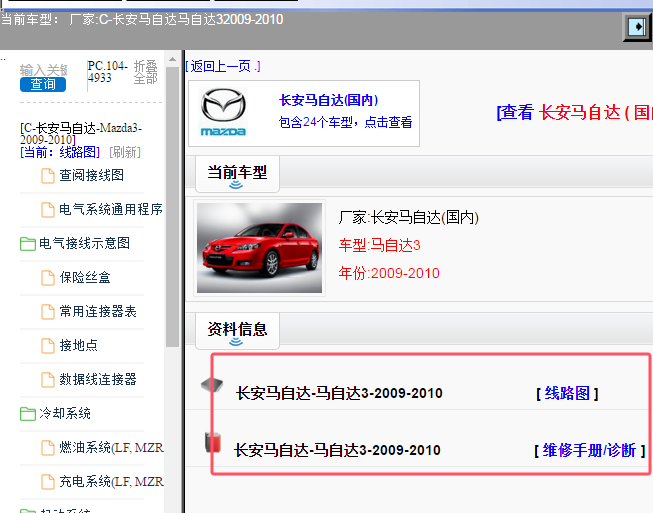Click the red book icon beside 维修手册 row
This screenshot has height=513, width=653.
tap(213, 442)
